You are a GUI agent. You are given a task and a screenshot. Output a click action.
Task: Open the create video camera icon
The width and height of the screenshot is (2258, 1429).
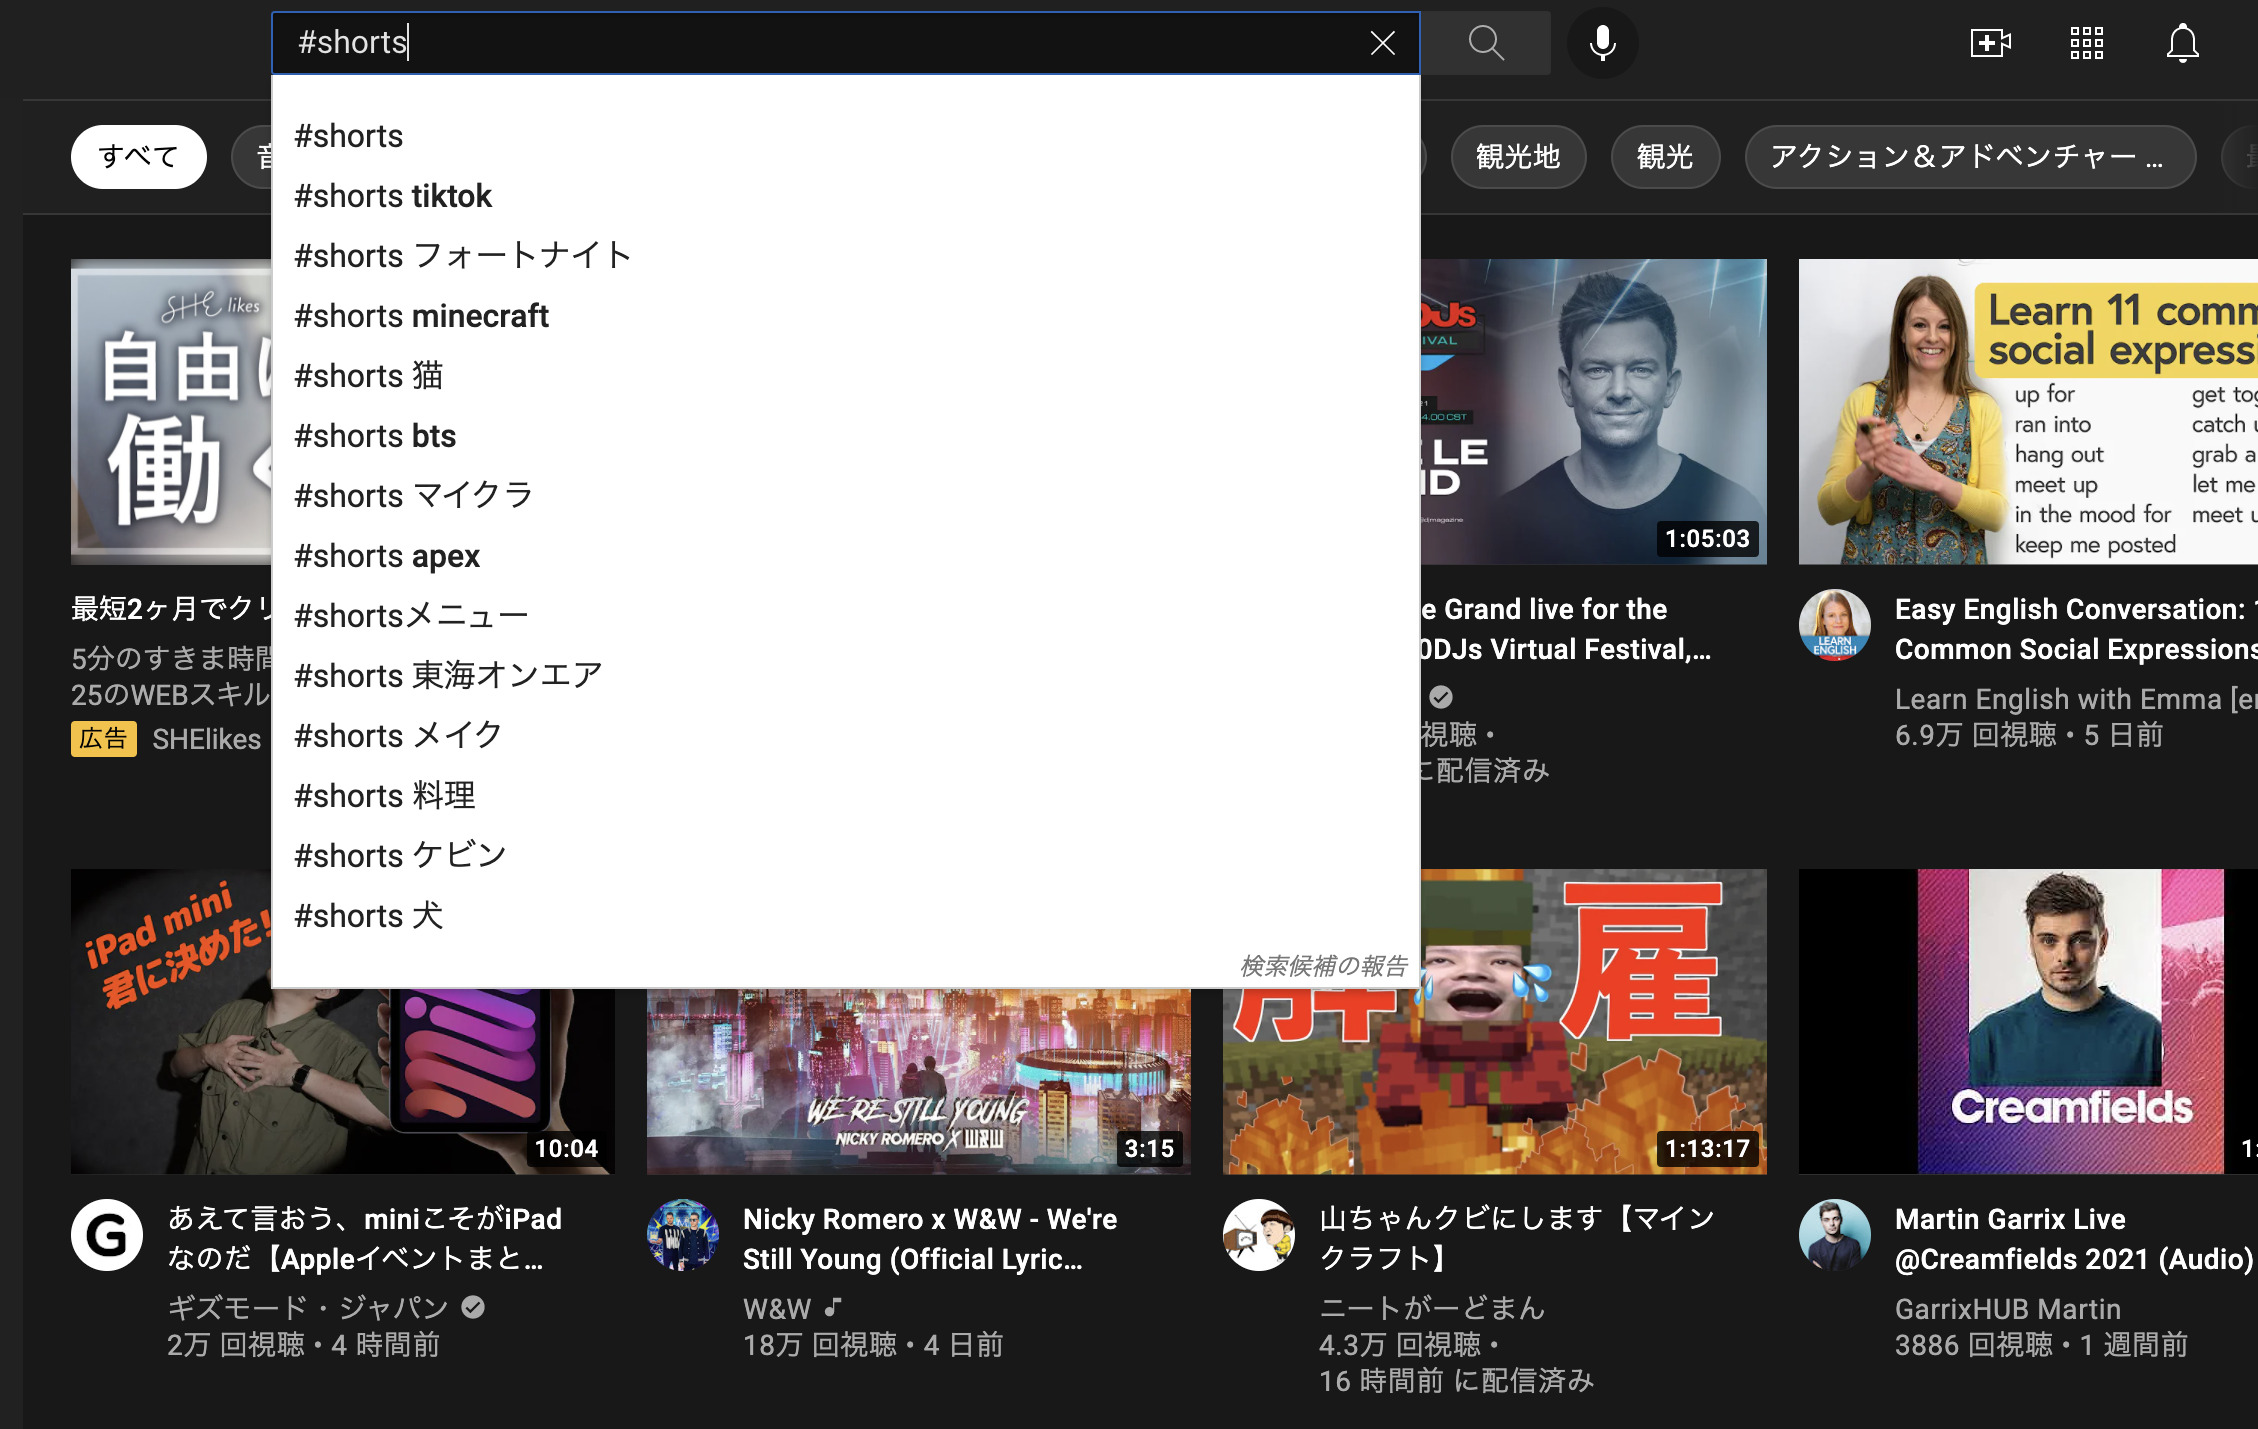coord(1990,43)
